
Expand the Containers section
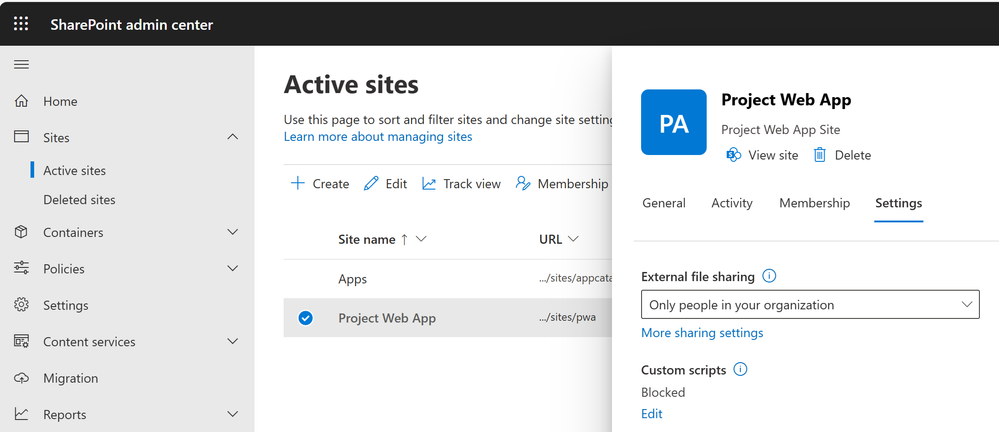coord(233,232)
